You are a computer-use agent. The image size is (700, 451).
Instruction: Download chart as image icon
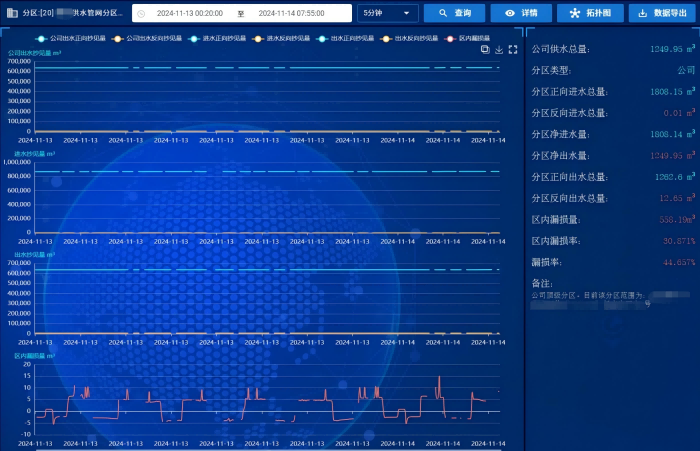click(499, 49)
